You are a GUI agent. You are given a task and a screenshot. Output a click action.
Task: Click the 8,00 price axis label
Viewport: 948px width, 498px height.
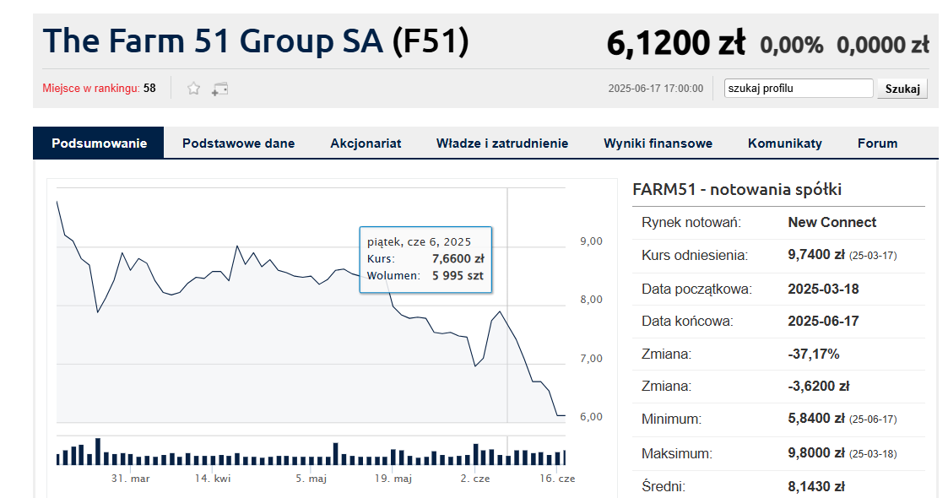(591, 299)
